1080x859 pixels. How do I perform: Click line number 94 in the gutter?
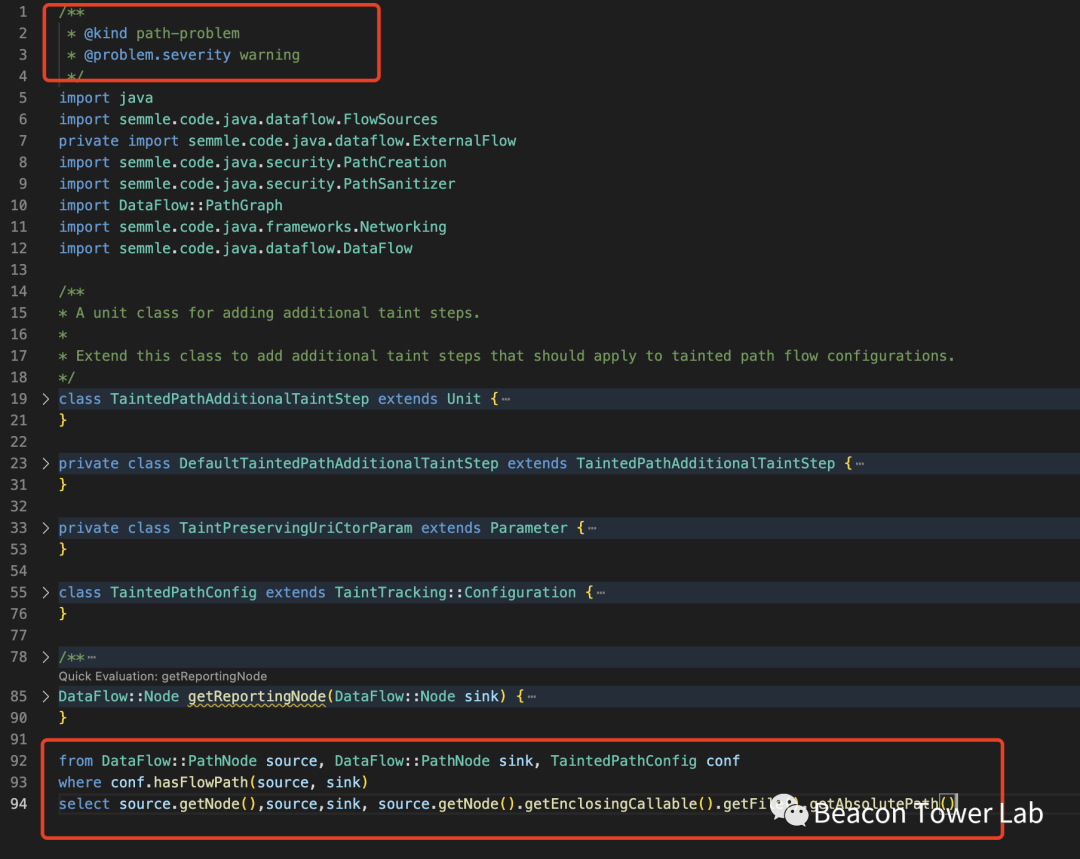(20, 804)
